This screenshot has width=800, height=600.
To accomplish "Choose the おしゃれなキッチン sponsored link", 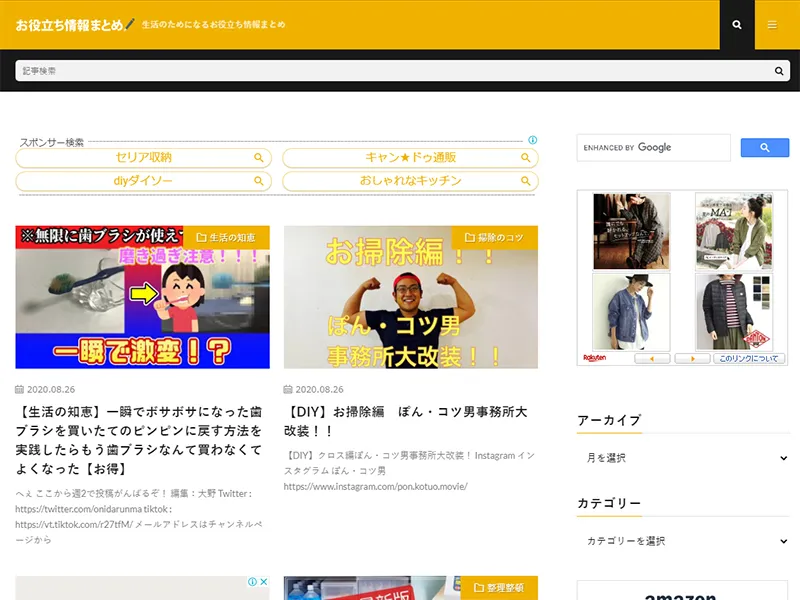I will (410, 181).
